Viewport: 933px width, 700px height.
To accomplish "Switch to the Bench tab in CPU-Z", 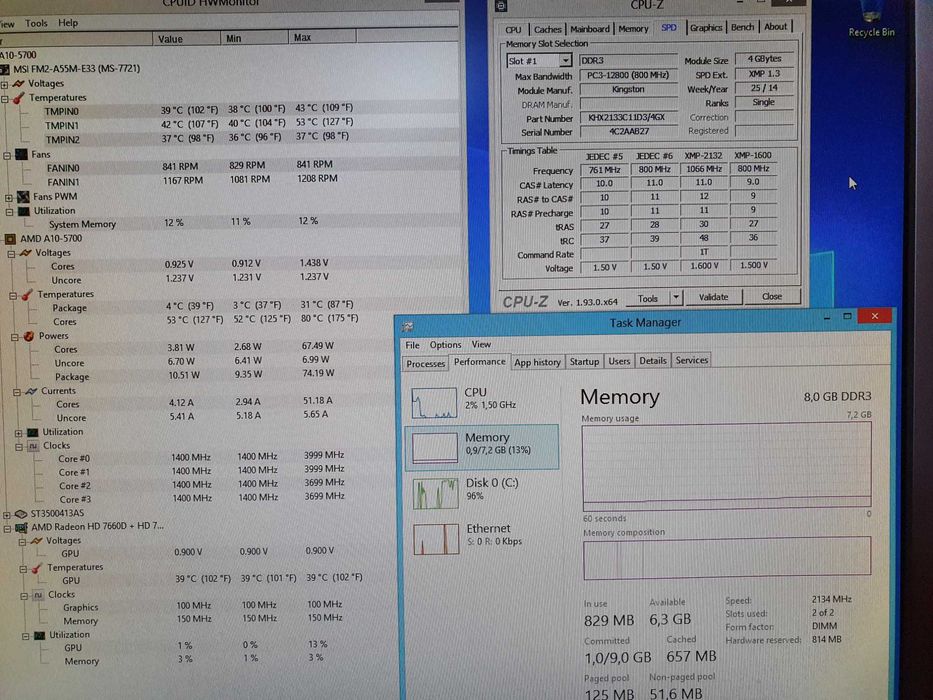I will [742, 27].
